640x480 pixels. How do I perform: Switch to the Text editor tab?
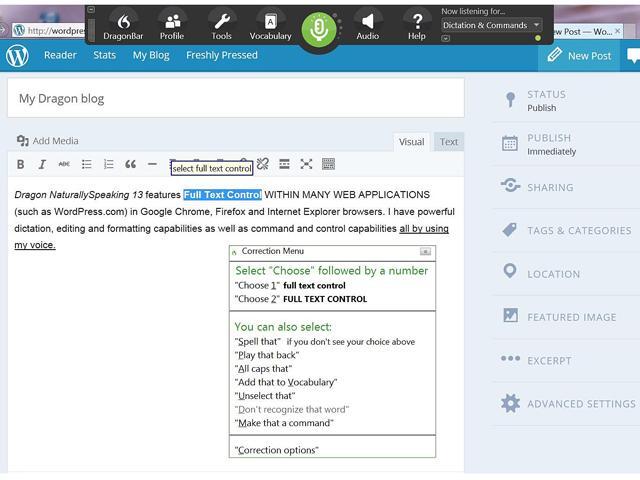coord(449,142)
